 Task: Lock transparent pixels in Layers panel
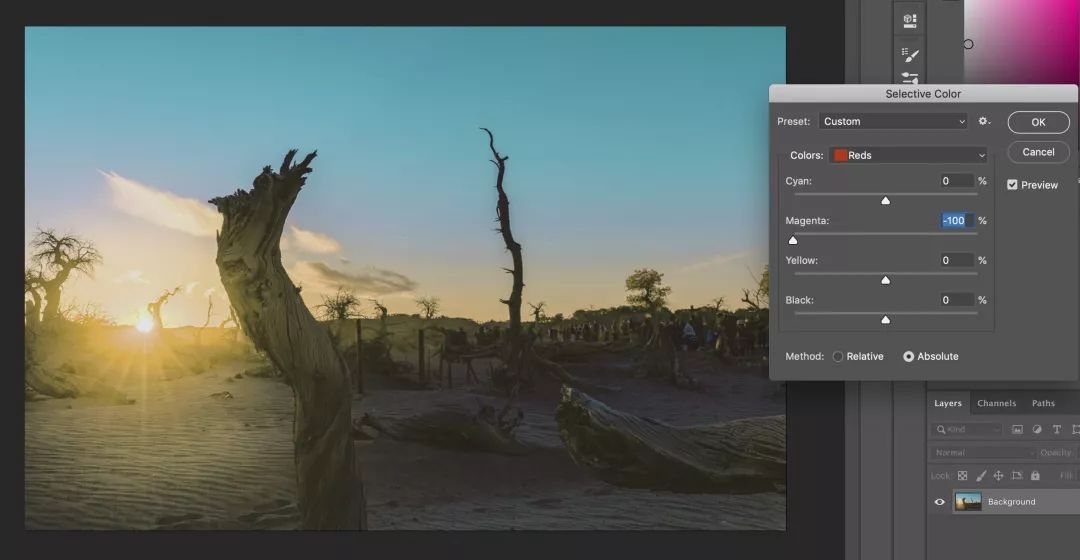tap(962, 476)
